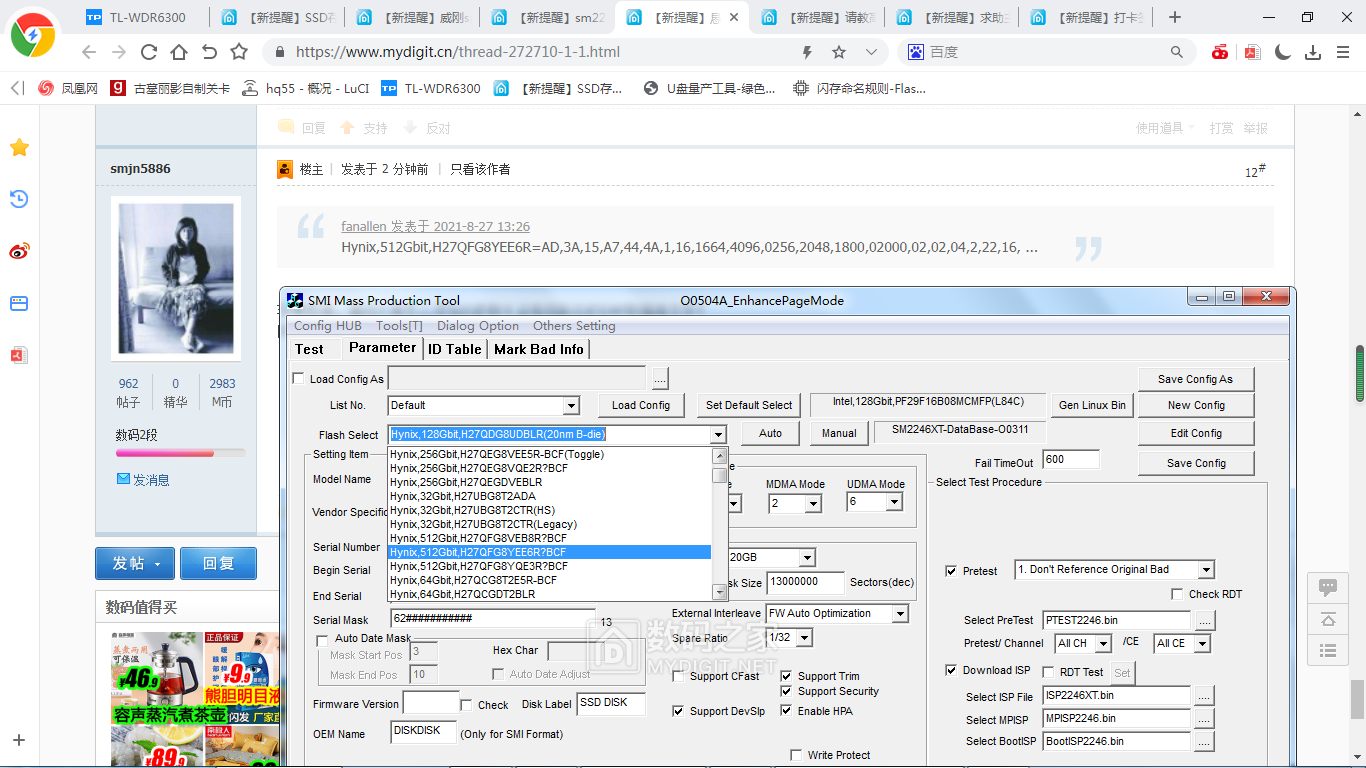Click the Fail TimeOut input field
The width and height of the screenshot is (1366, 768).
1070,459
